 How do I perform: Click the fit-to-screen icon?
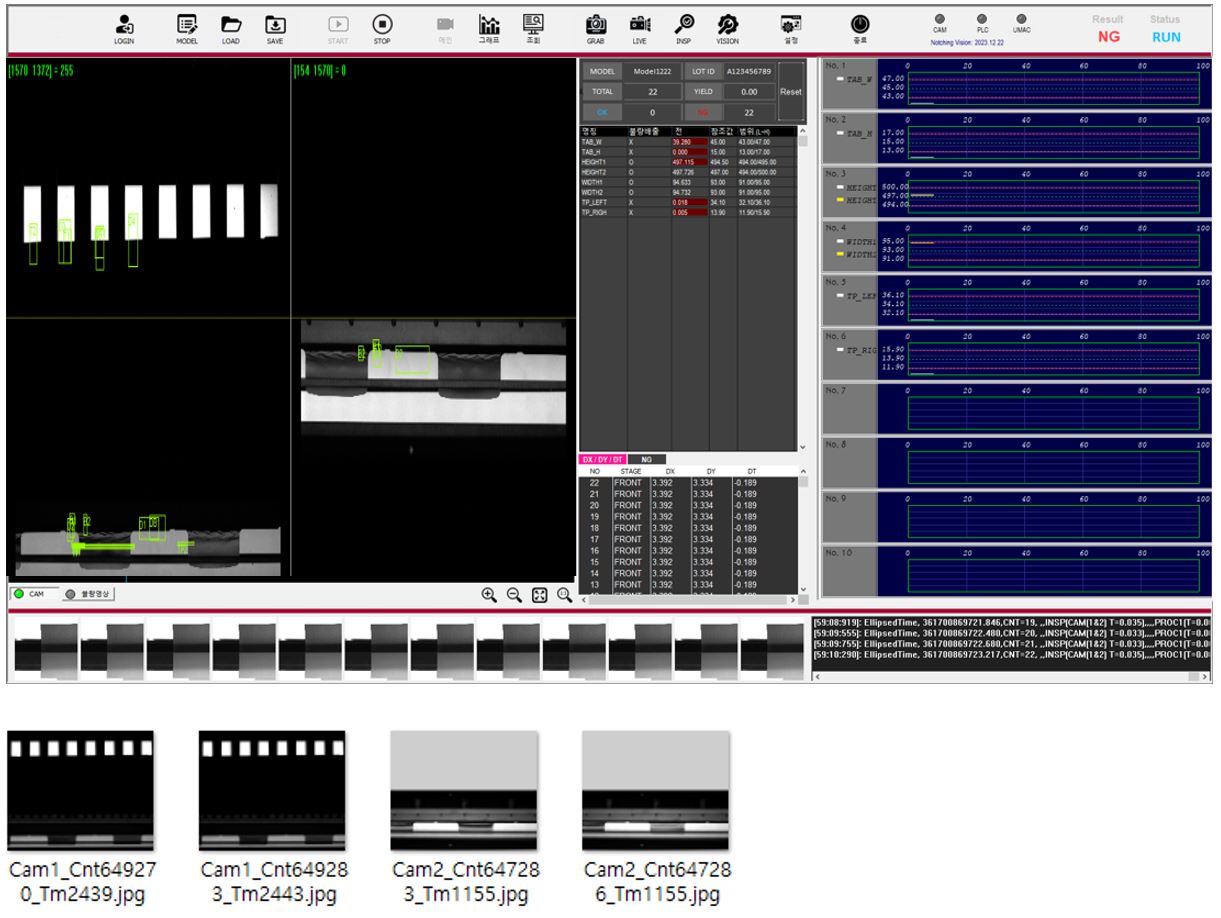point(539,595)
